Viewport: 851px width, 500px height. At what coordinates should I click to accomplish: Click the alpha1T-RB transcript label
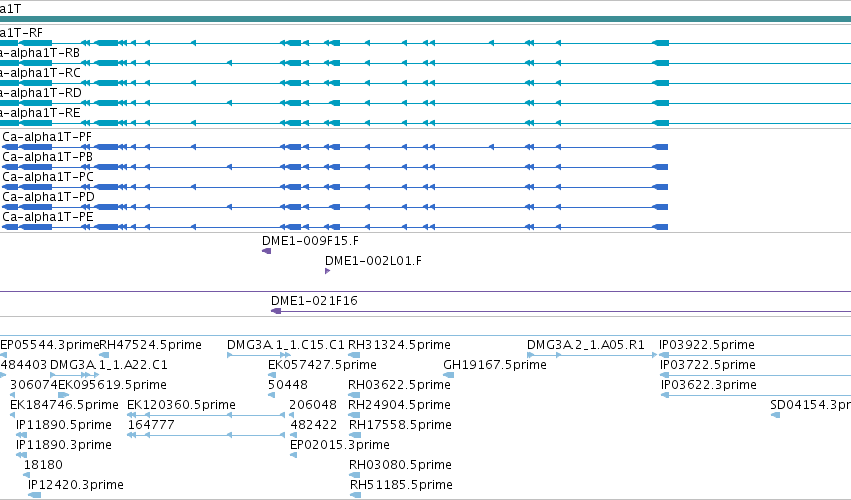coord(40,53)
